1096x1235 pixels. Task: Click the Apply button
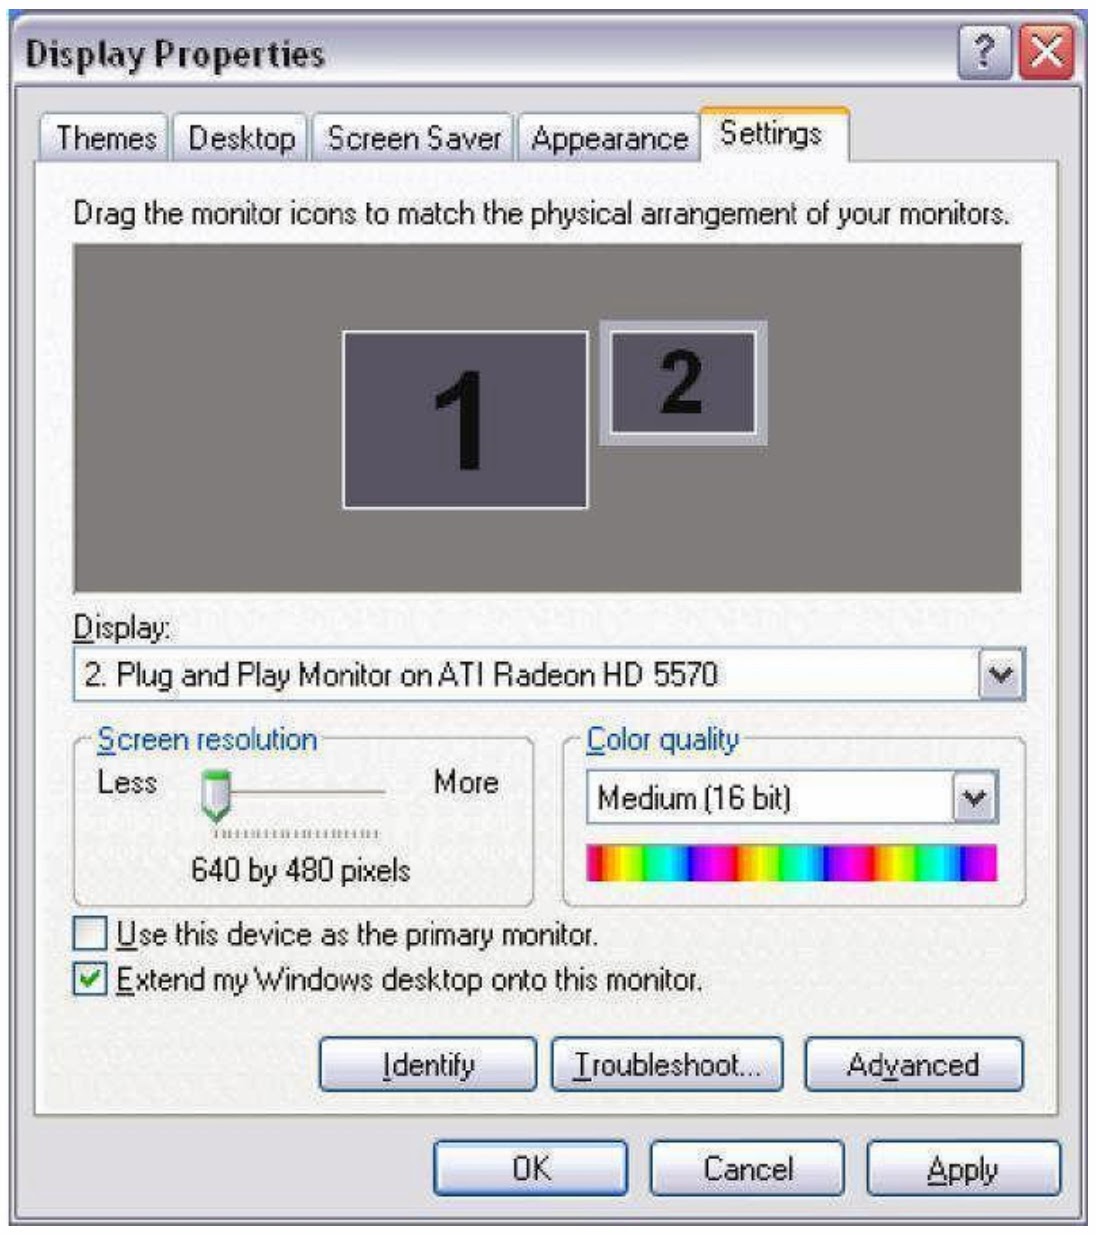click(x=963, y=1169)
